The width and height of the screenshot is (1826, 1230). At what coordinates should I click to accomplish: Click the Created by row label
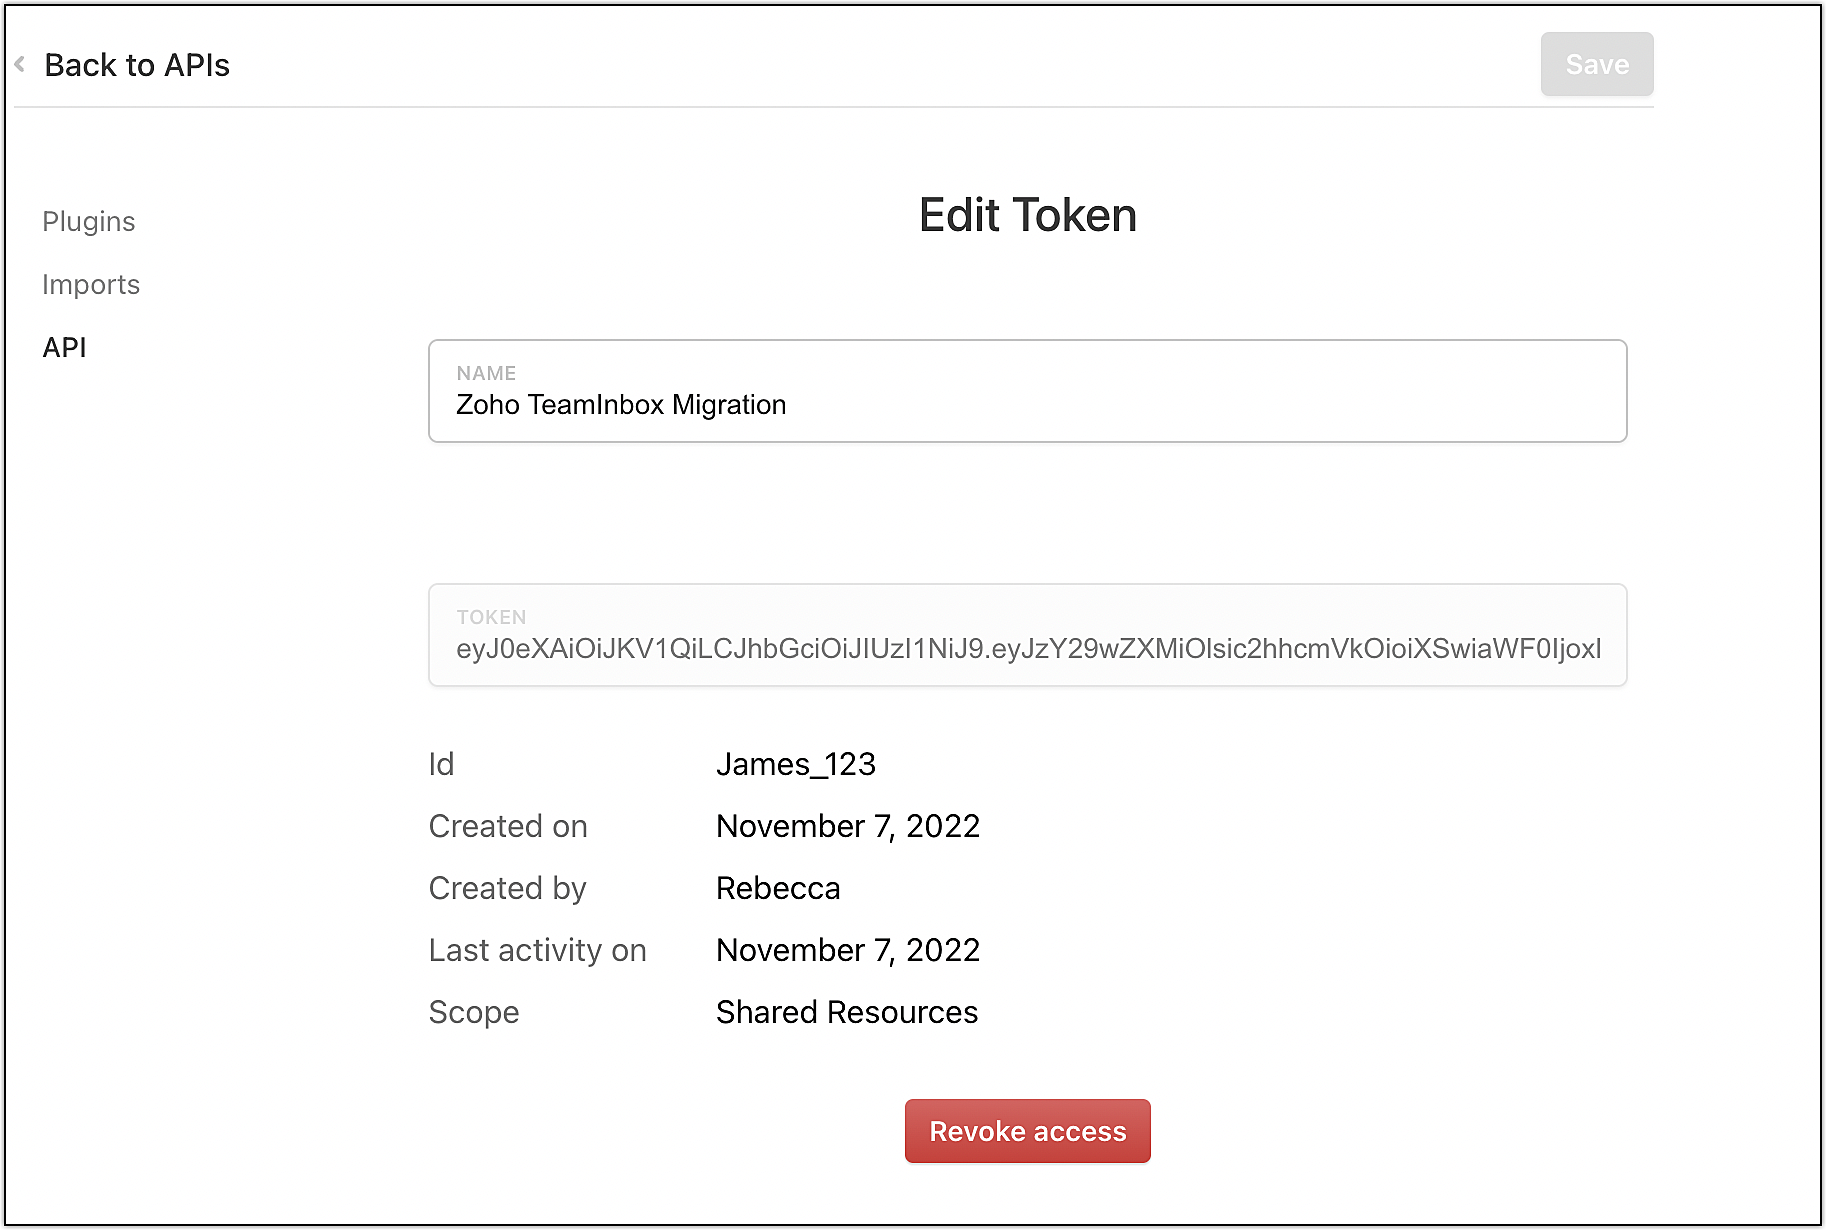[507, 888]
